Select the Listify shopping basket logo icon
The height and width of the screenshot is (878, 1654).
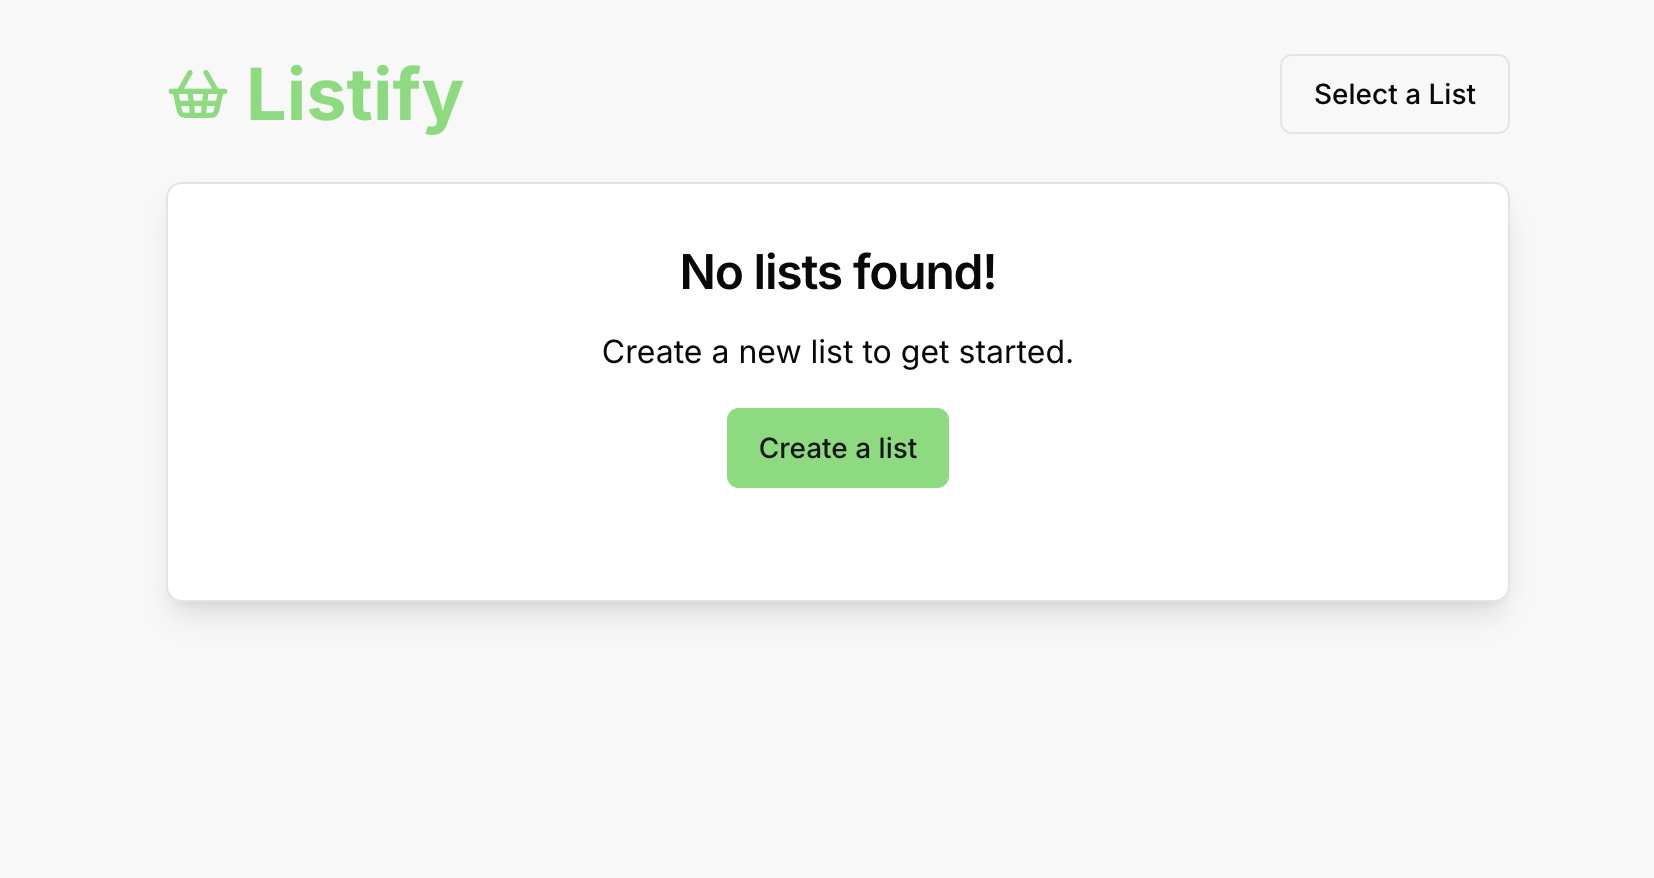click(x=197, y=96)
